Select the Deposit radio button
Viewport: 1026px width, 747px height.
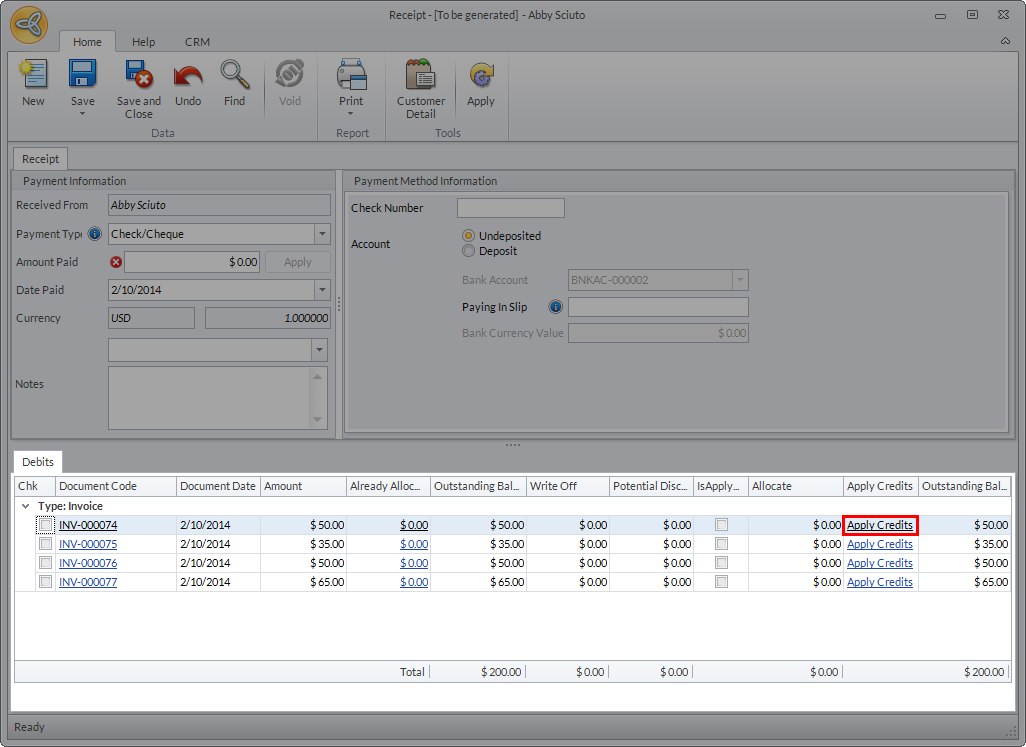[x=469, y=251]
